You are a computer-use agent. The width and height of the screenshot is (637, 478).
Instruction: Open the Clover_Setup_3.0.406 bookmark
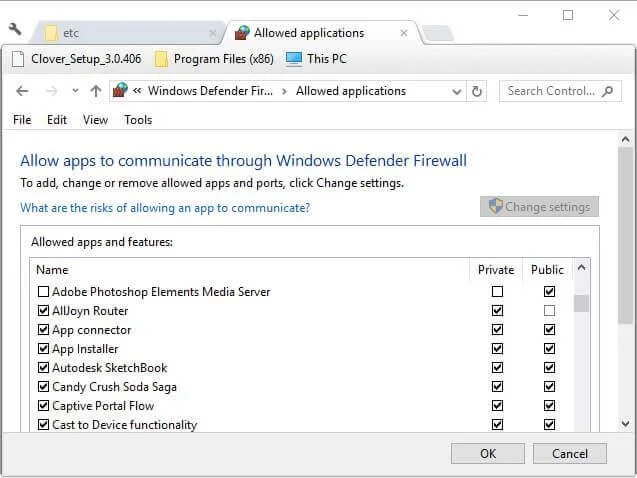77,59
